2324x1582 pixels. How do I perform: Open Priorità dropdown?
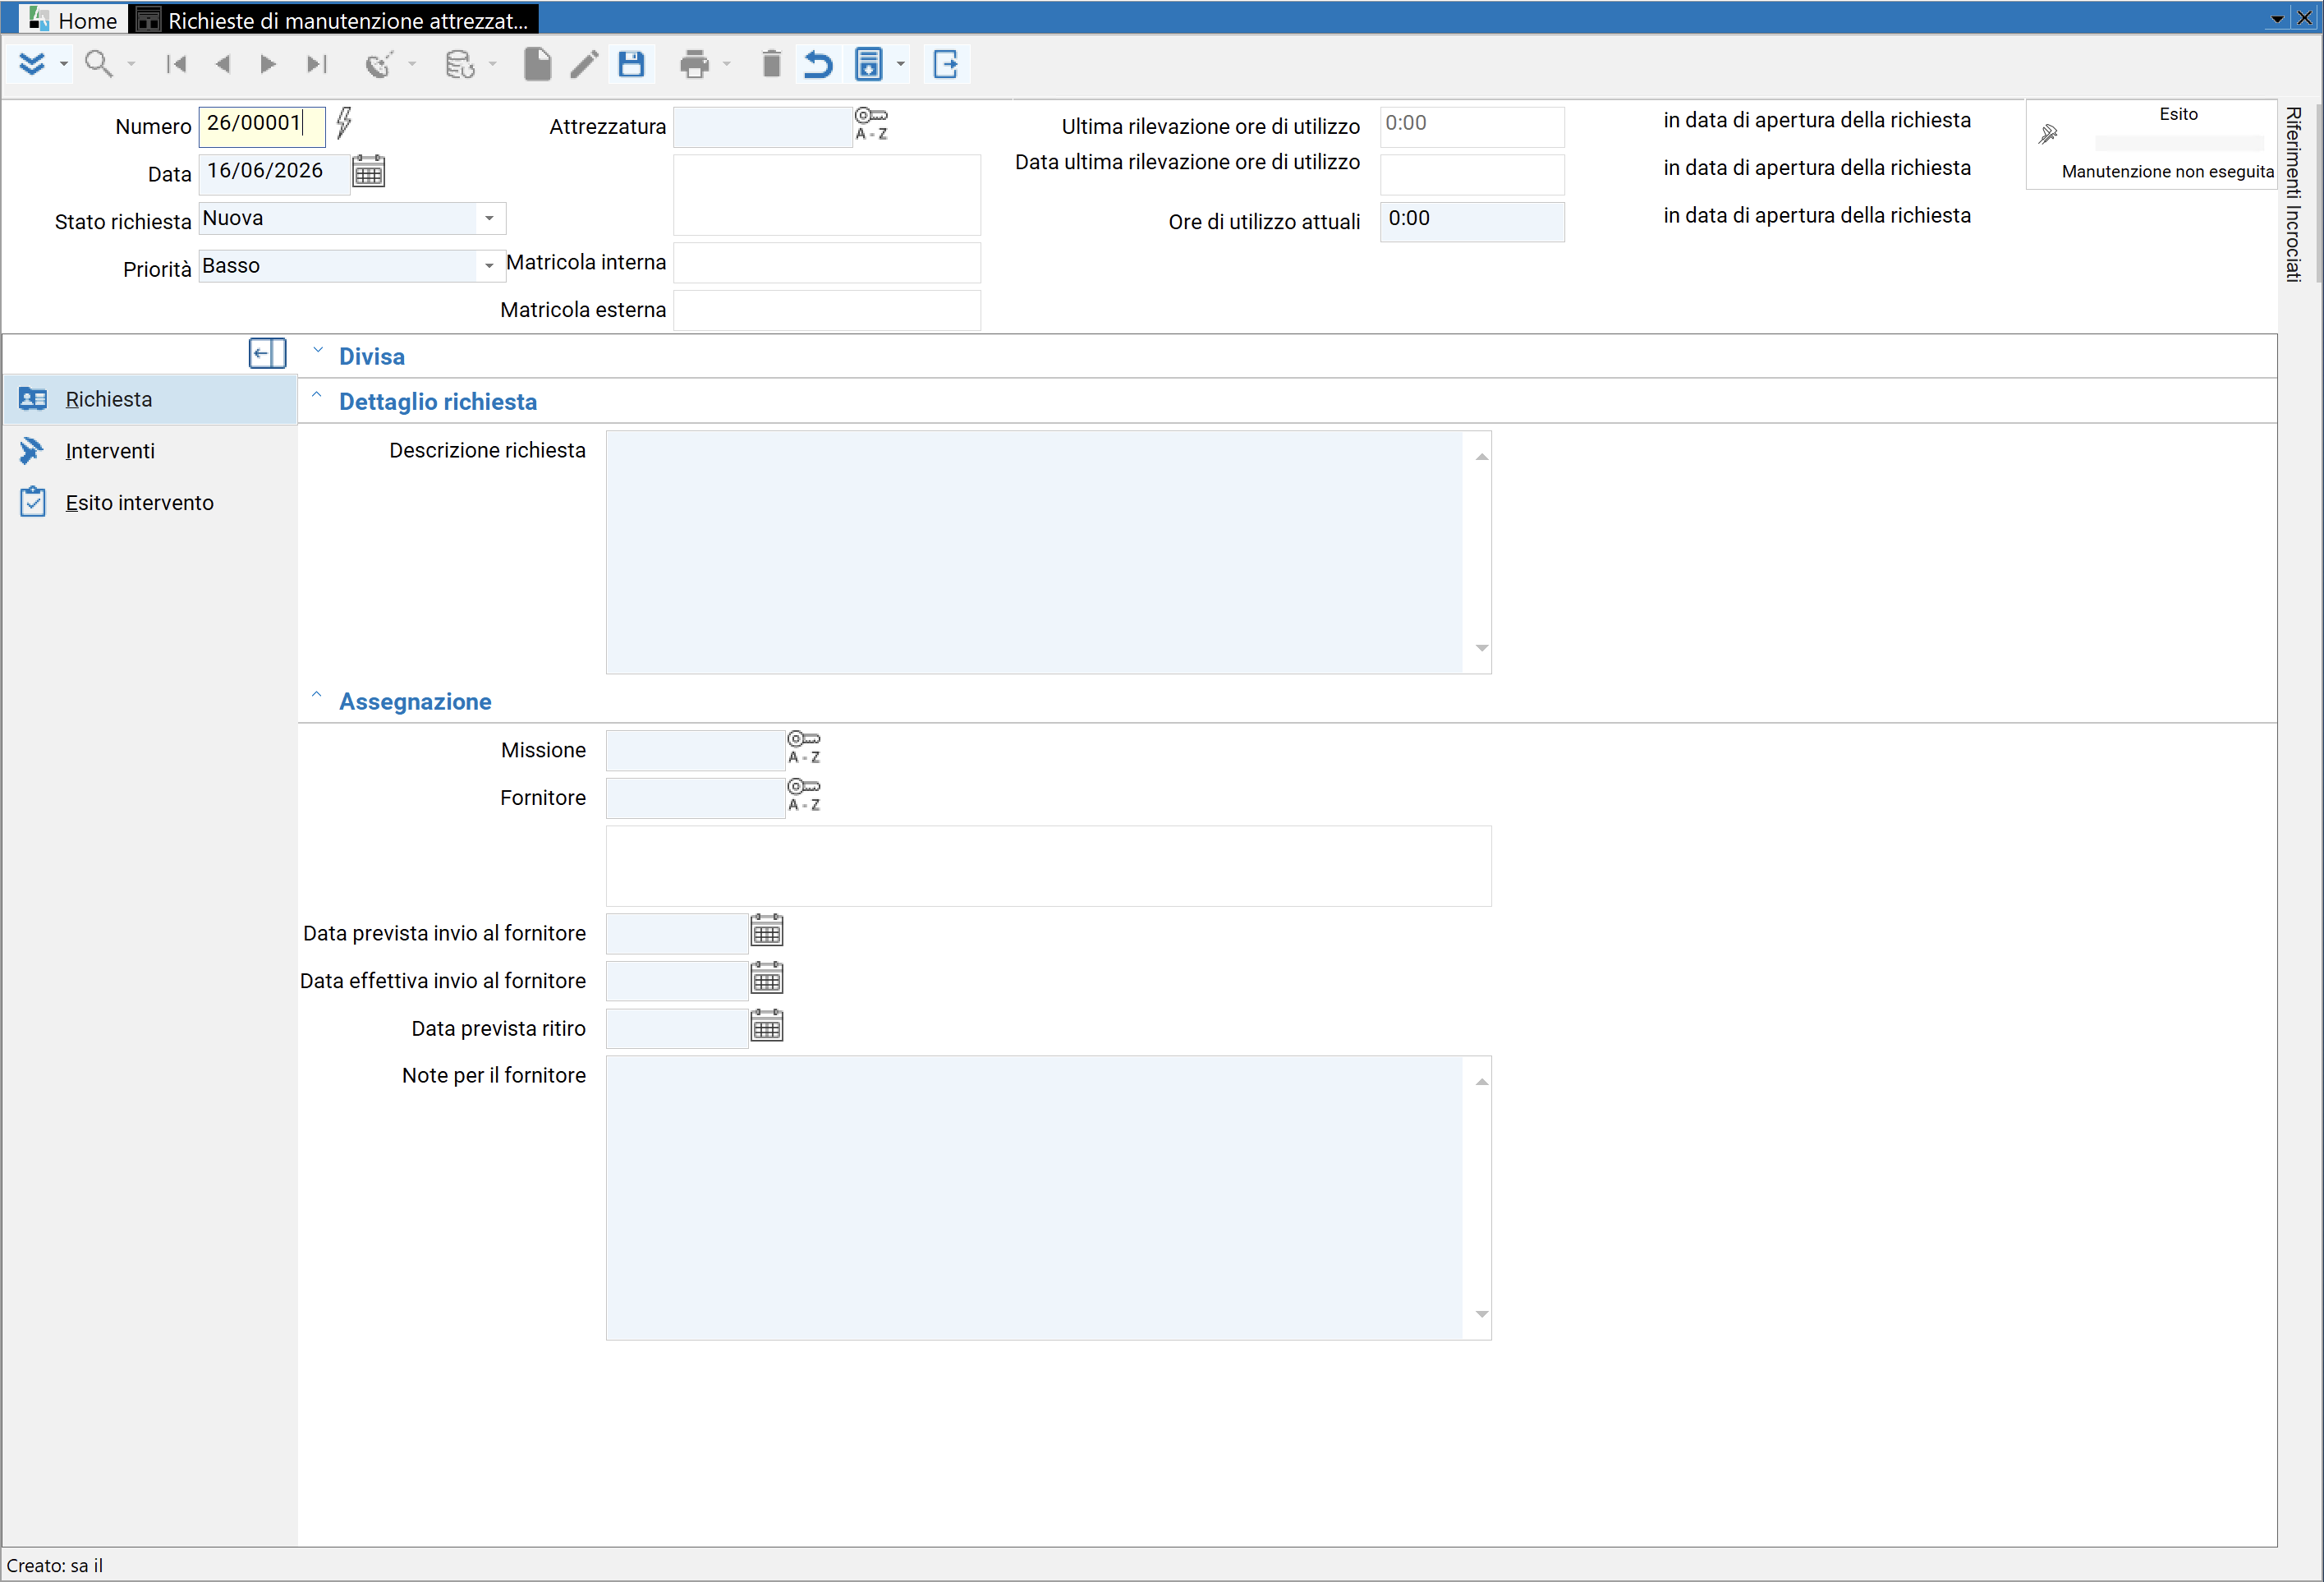click(x=489, y=266)
